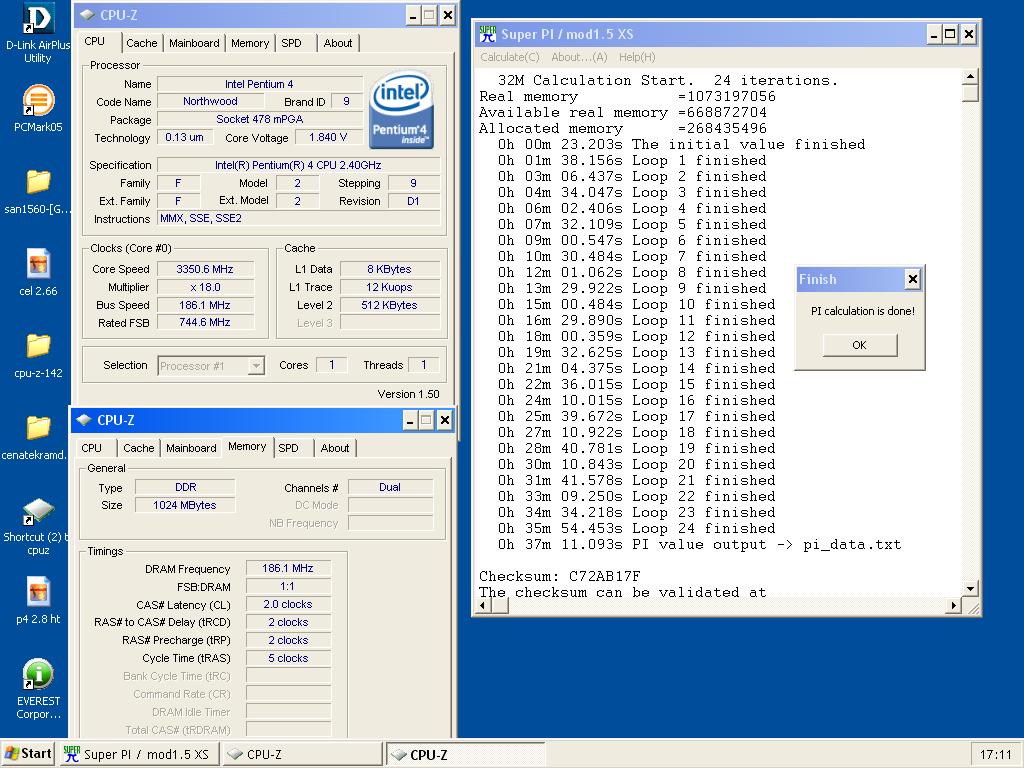Viewport: 1024px width, 768px height.
Task: Click CAS# Latency 2.0 clocks value
Action: point(287,604)
